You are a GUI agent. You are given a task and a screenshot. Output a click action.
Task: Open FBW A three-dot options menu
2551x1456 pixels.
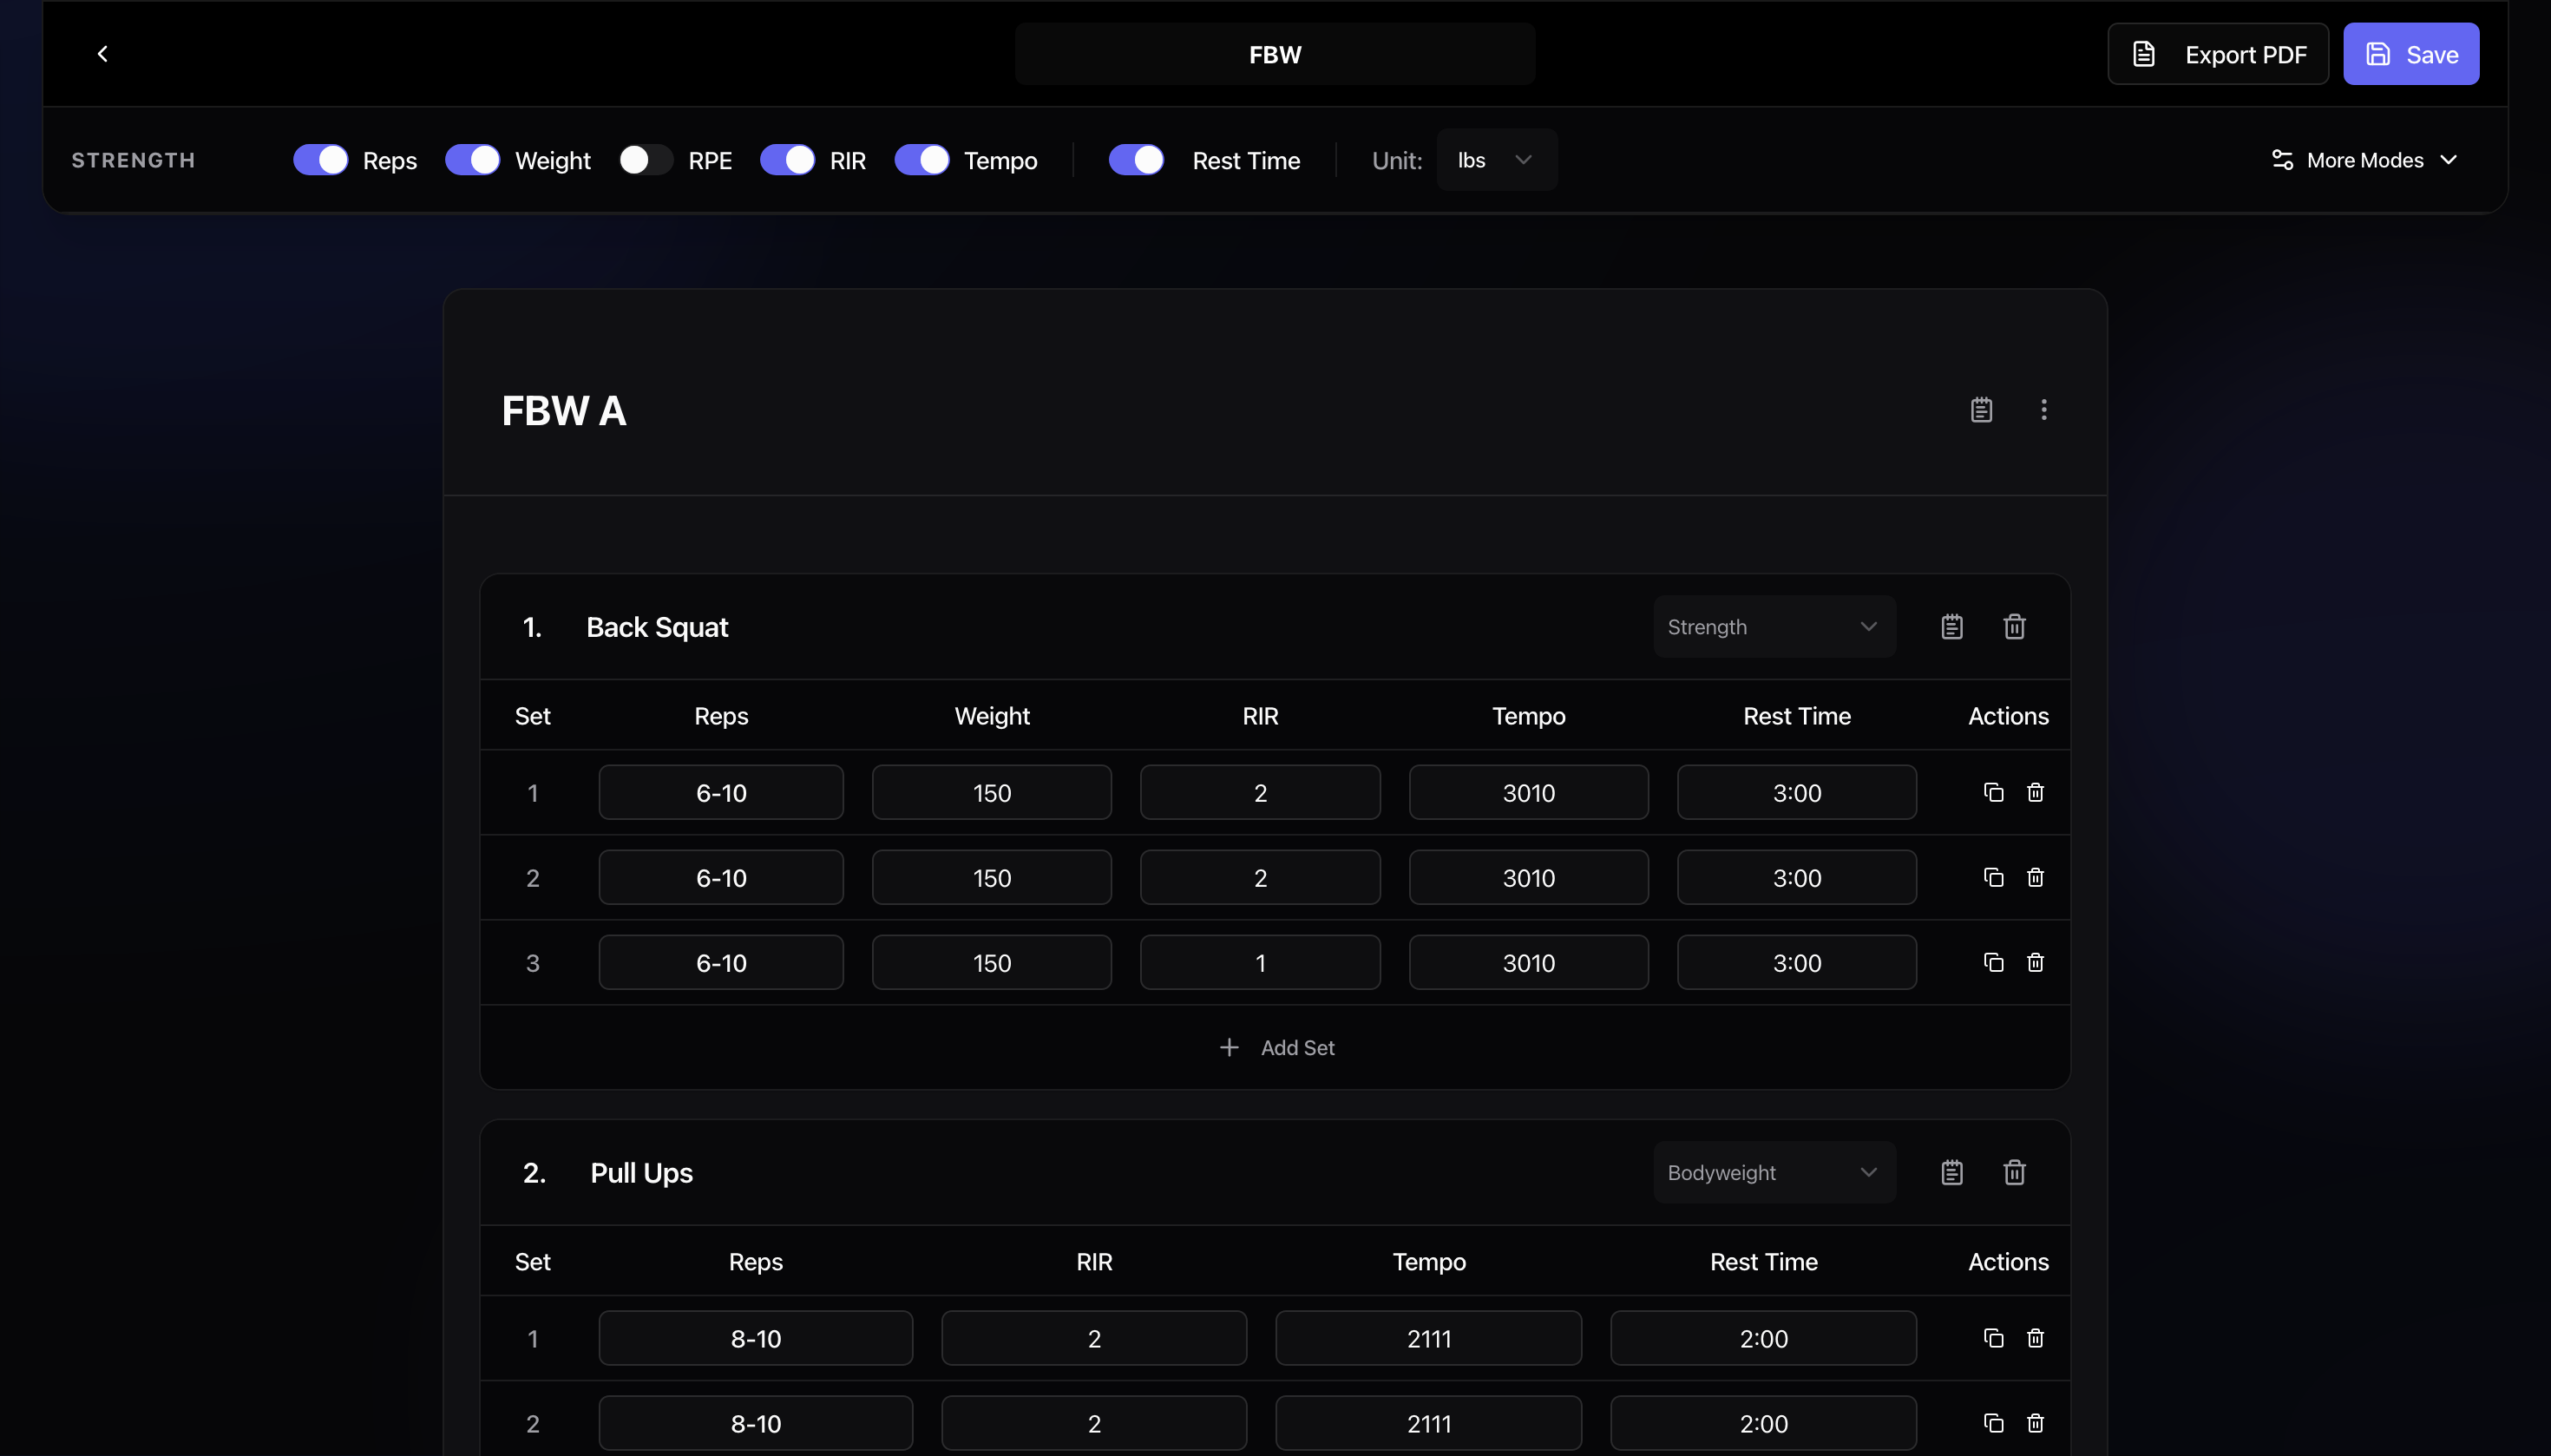point(2043,410)
